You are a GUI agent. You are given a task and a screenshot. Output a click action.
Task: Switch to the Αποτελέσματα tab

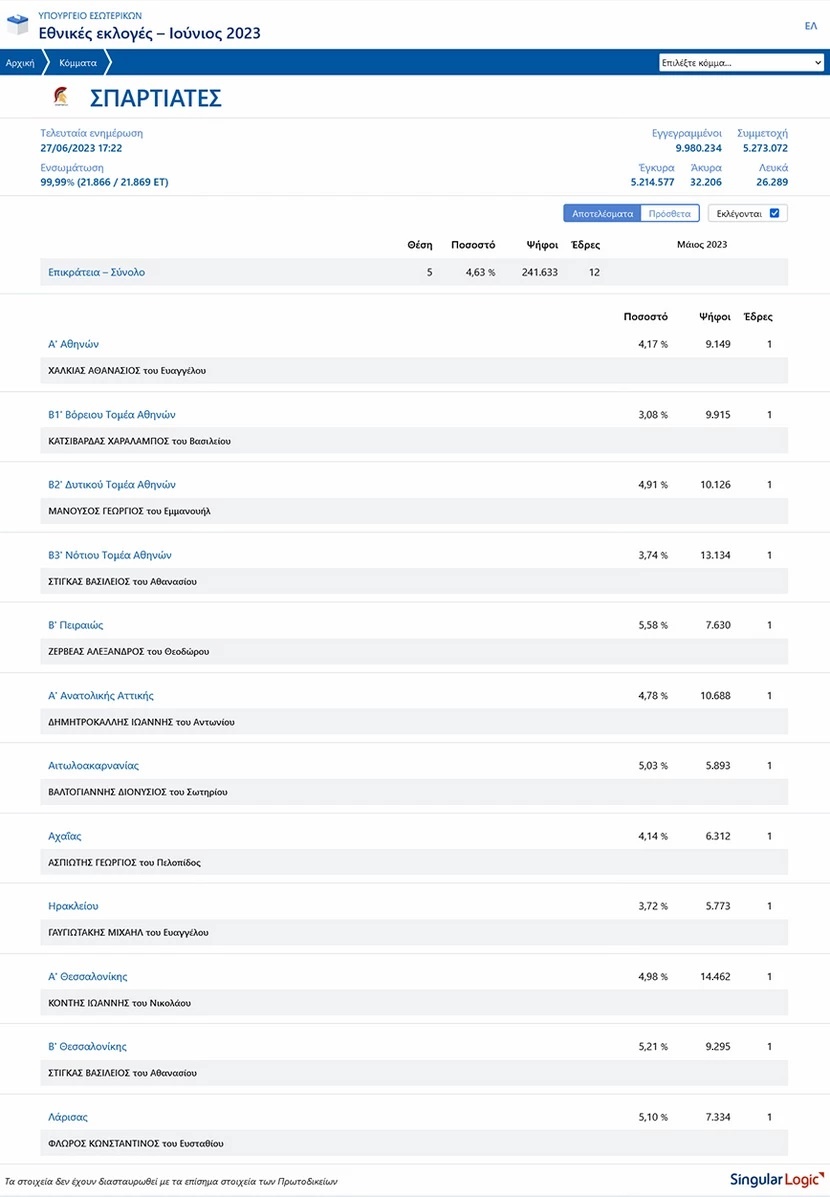click(x=602, y=213)
